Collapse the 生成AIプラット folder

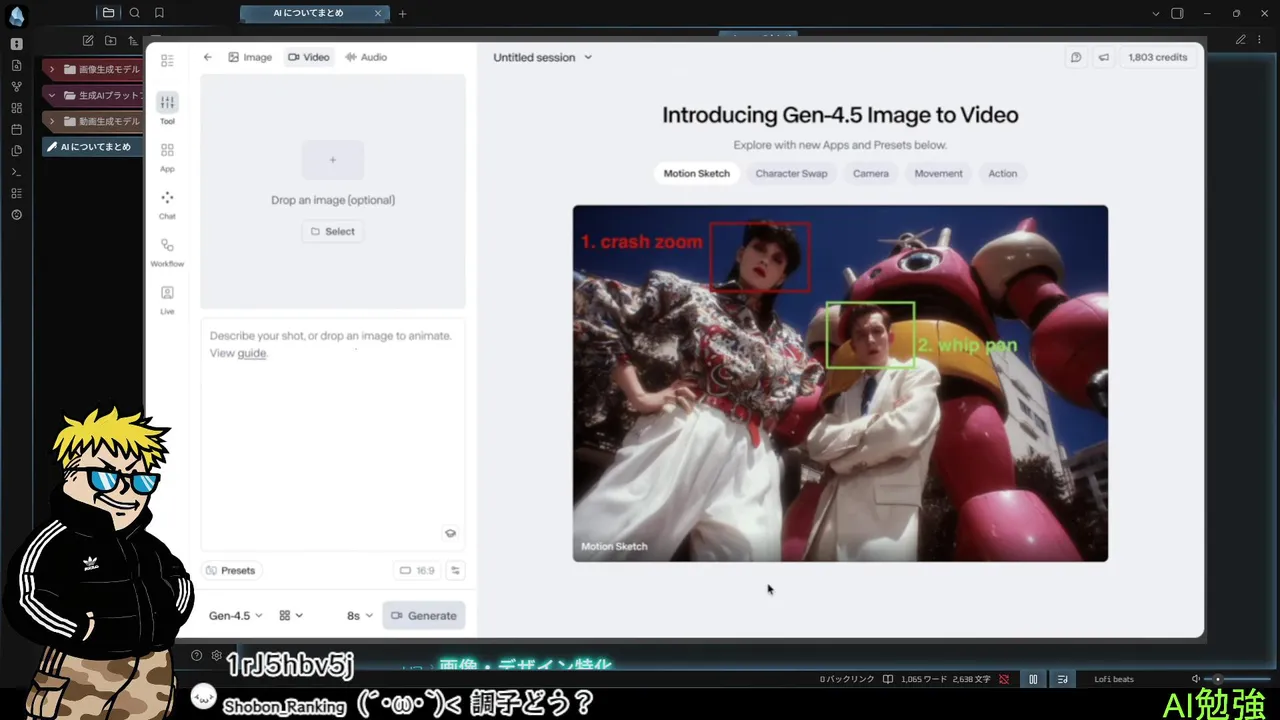(92, 95)
